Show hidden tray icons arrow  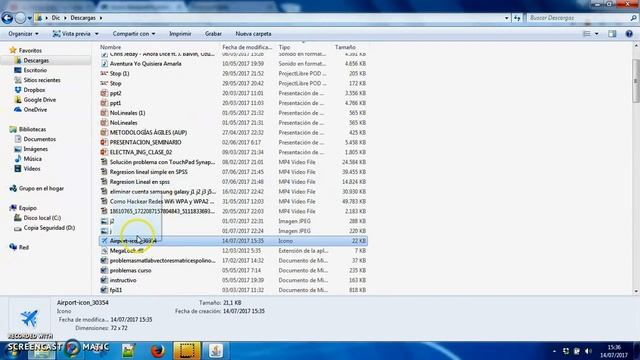click(x=554, y=351)
